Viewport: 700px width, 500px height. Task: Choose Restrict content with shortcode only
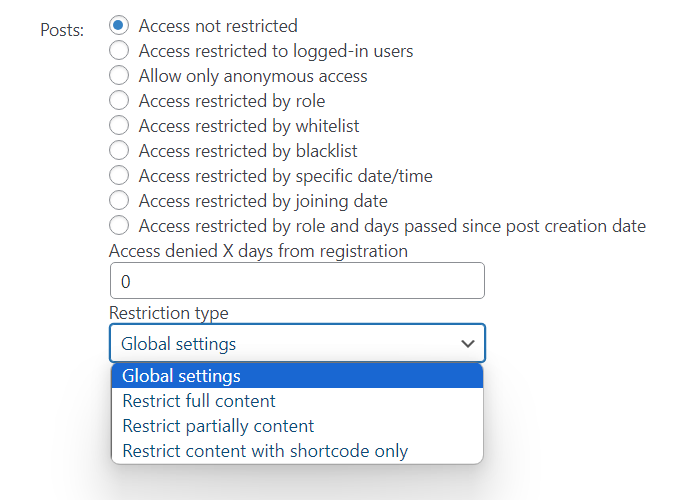(x=297, y=451)
